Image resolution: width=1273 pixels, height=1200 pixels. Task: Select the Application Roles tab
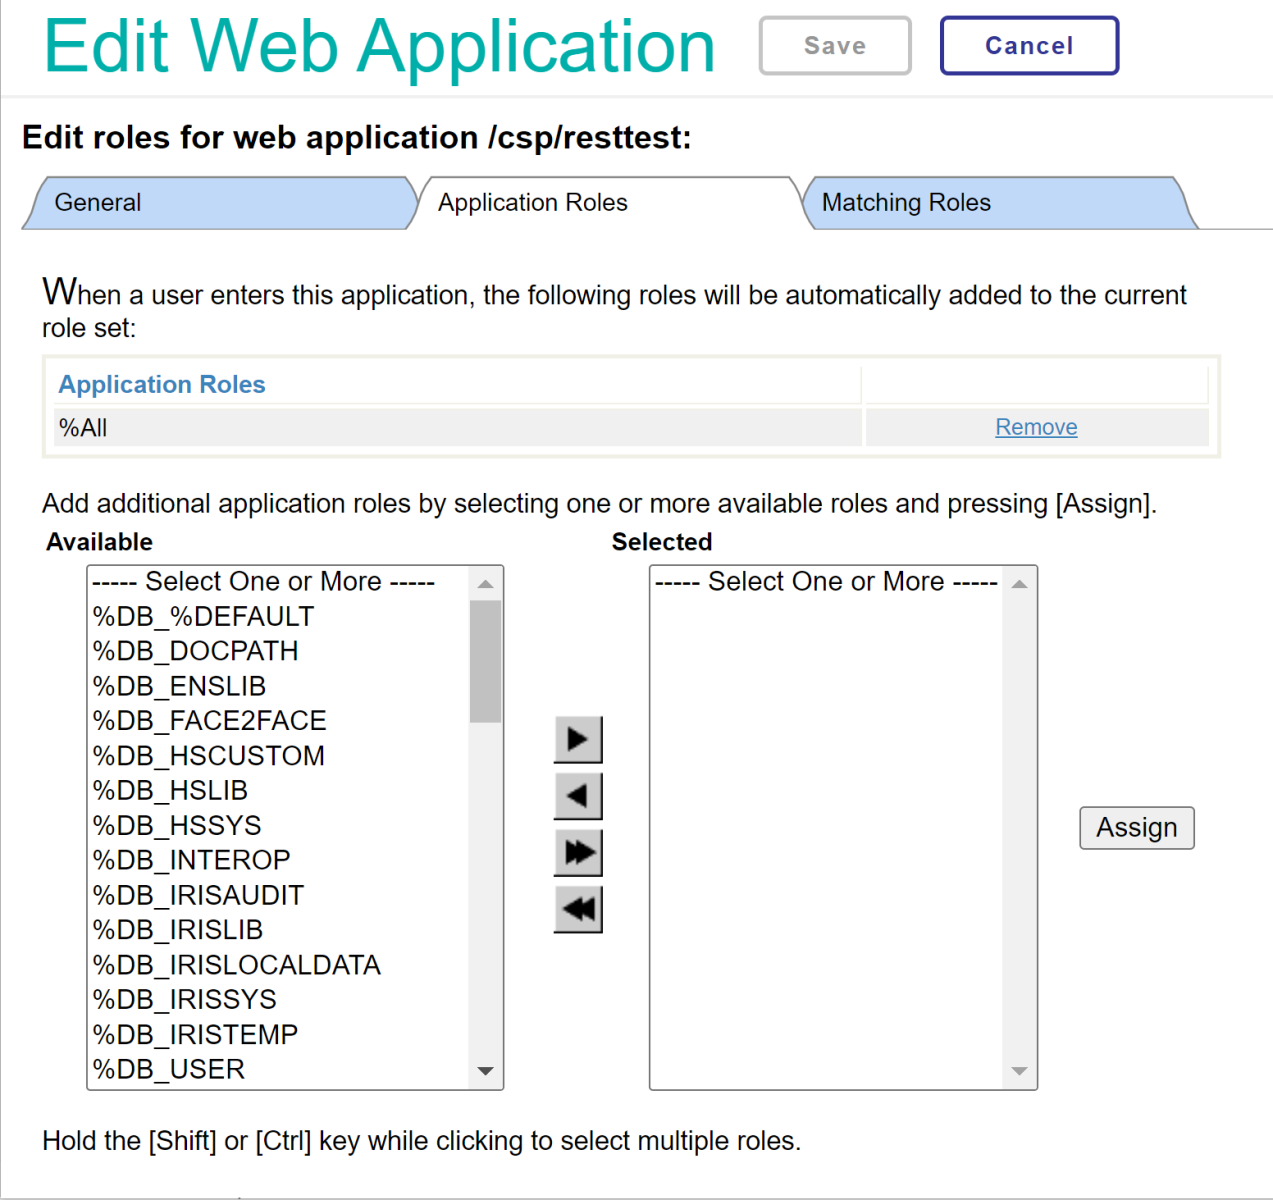pos(533,203)
